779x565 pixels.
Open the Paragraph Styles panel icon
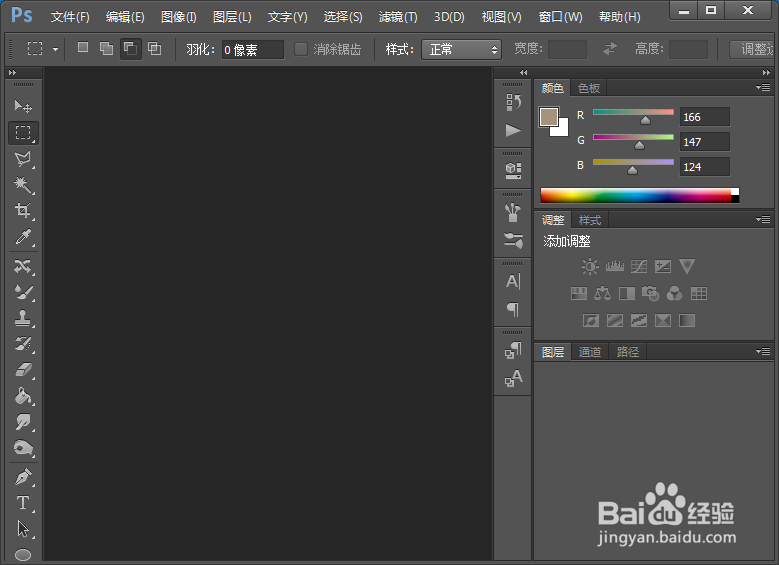[513, 350]
